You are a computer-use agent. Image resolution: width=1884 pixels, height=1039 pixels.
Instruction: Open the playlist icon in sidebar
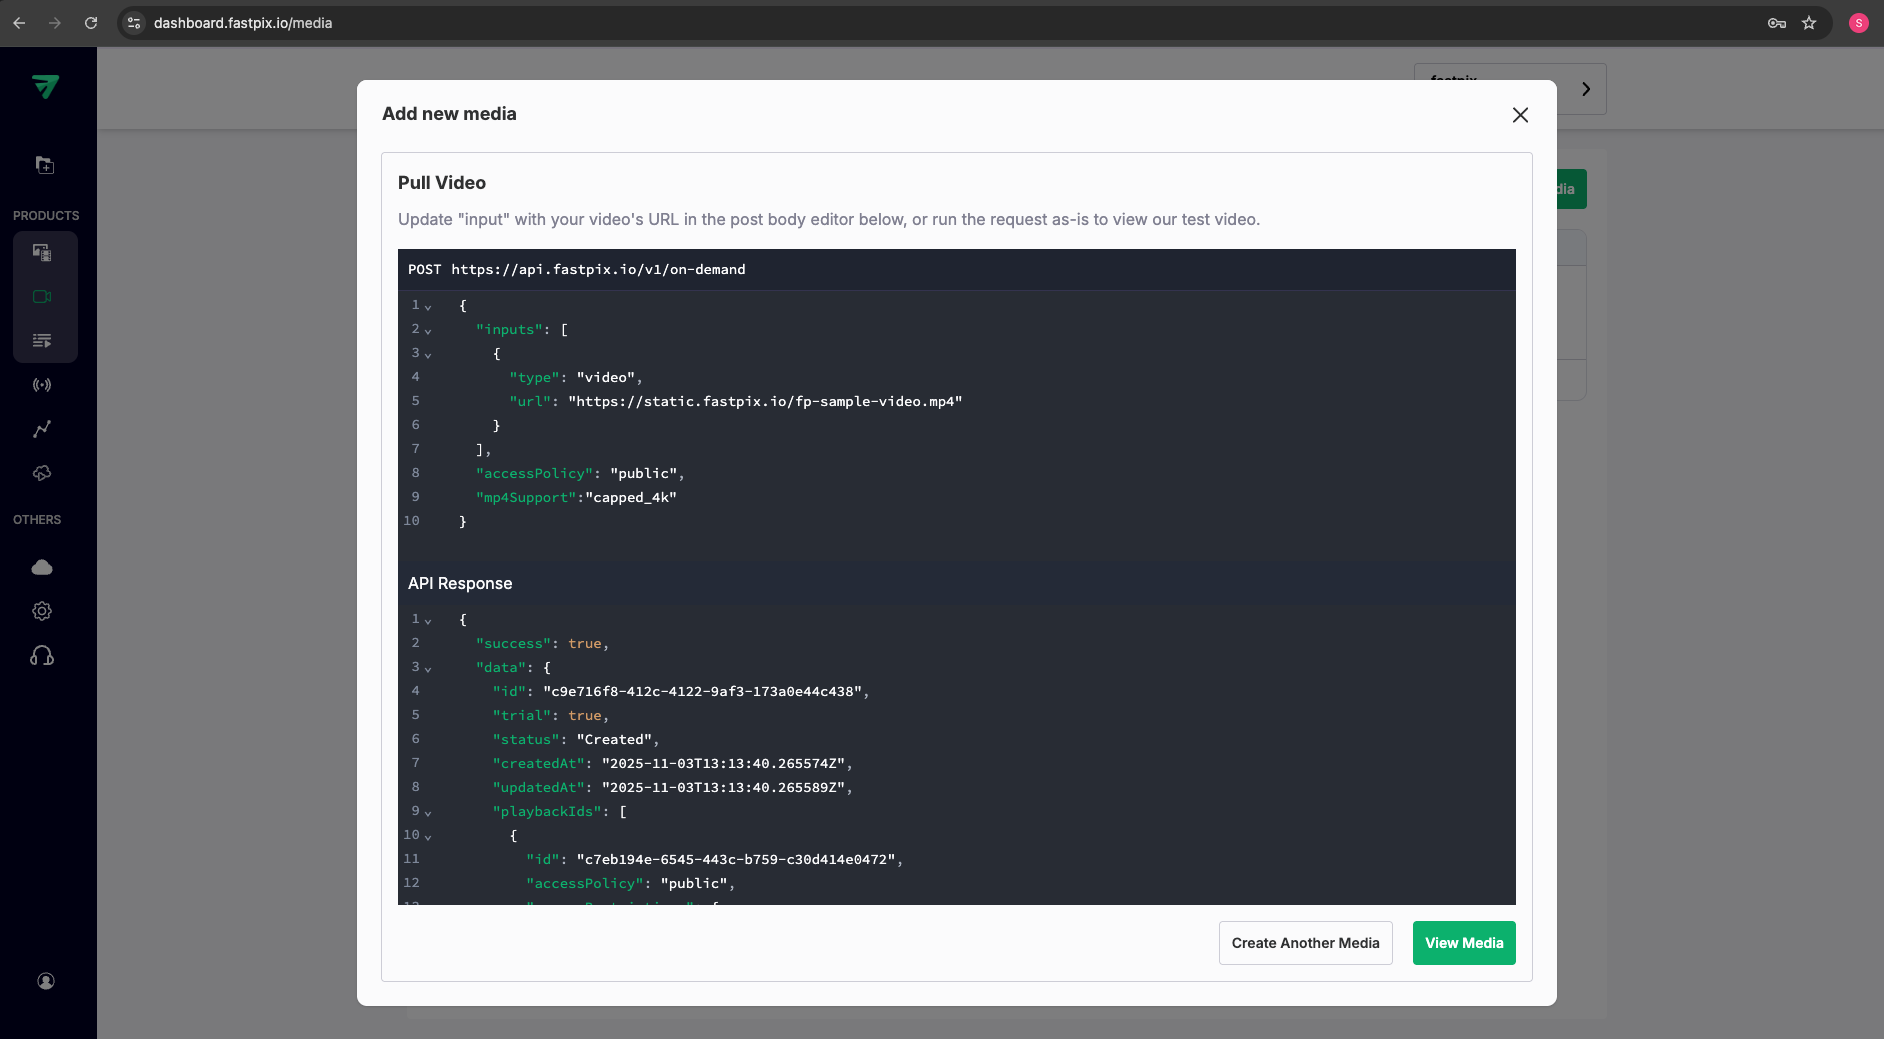(x=42, y=341)
